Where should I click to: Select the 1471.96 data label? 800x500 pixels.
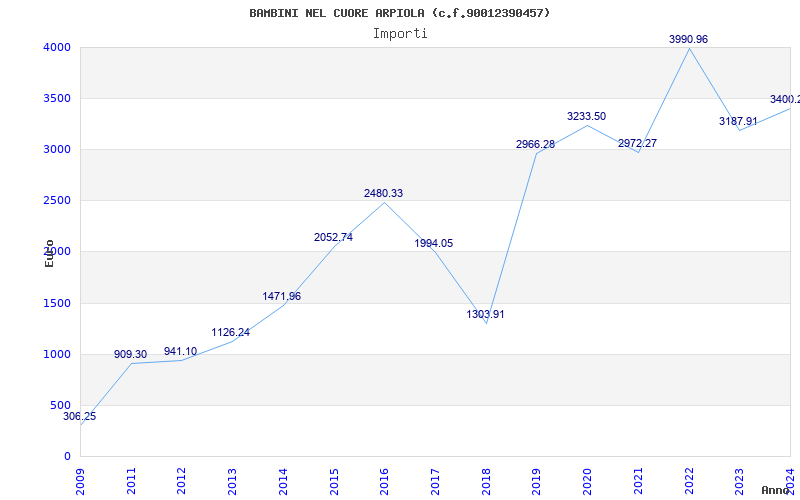pyautogui.click(x=282, y=296)
